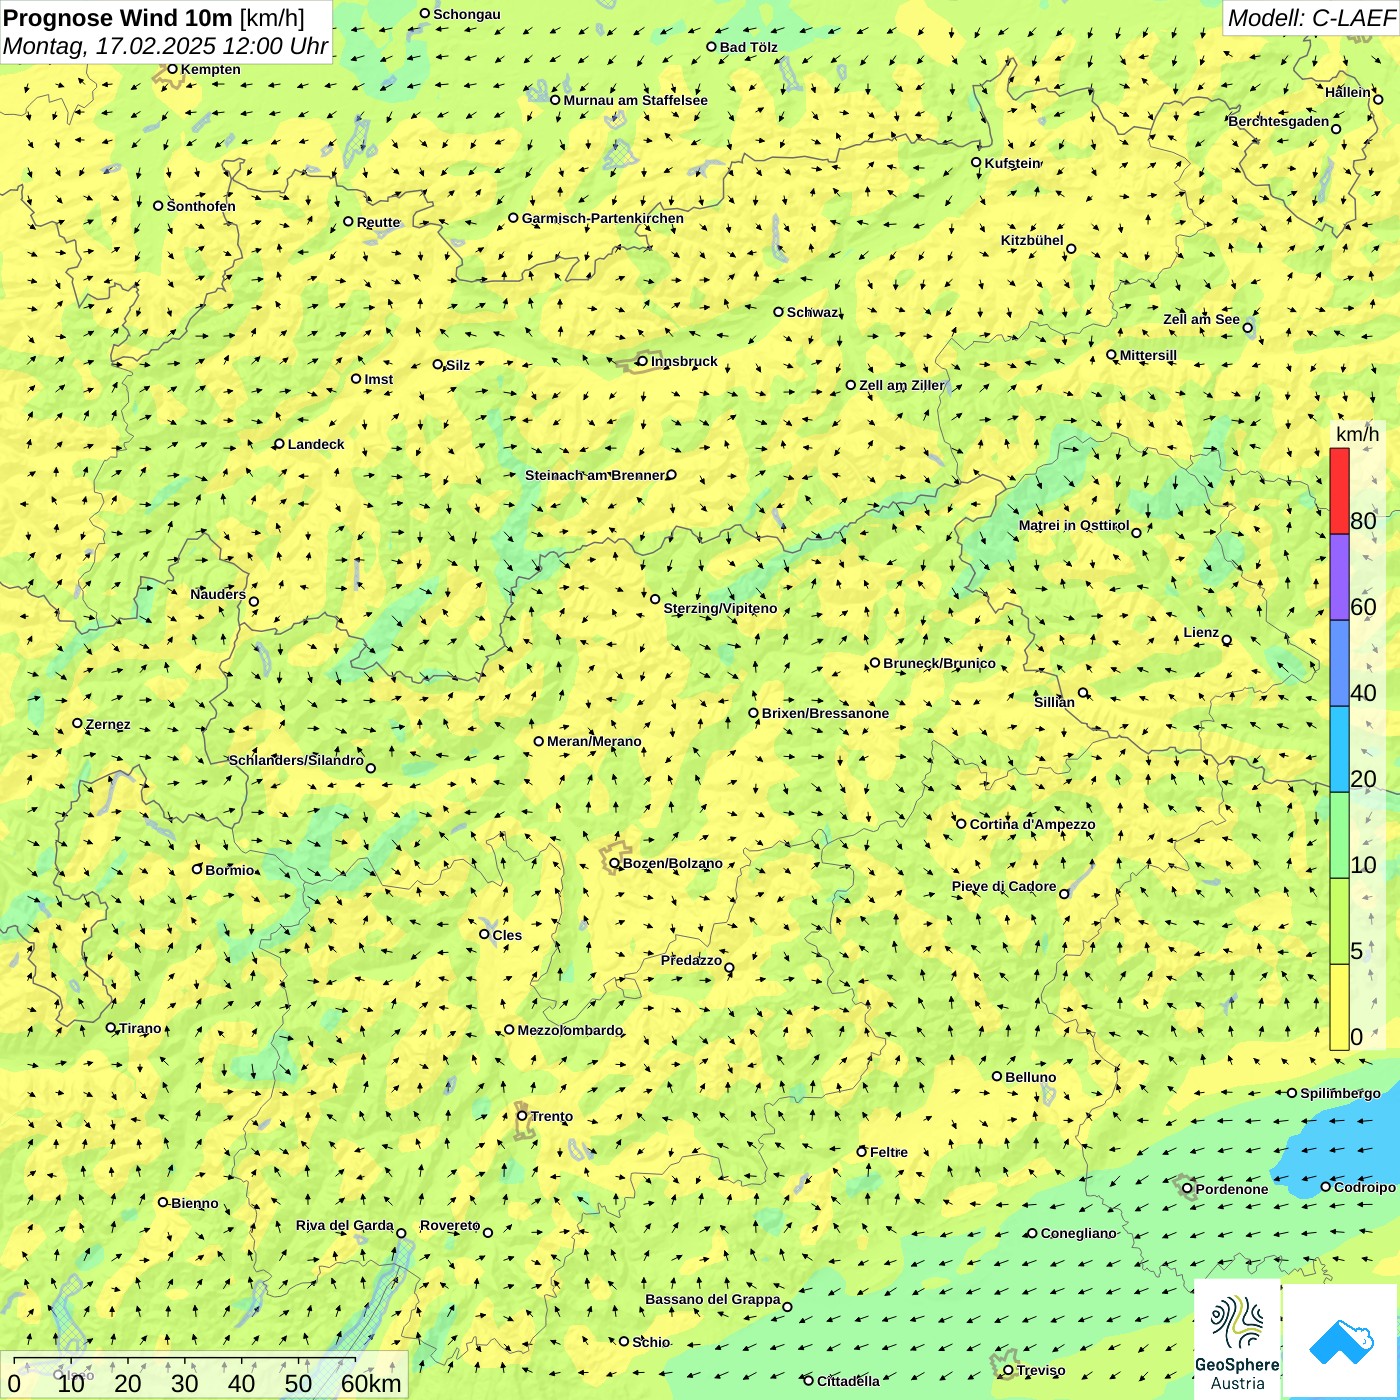Click the '60km' scale bar label
This screenshot has width=1400, height=1400.
coord(371,1383)
